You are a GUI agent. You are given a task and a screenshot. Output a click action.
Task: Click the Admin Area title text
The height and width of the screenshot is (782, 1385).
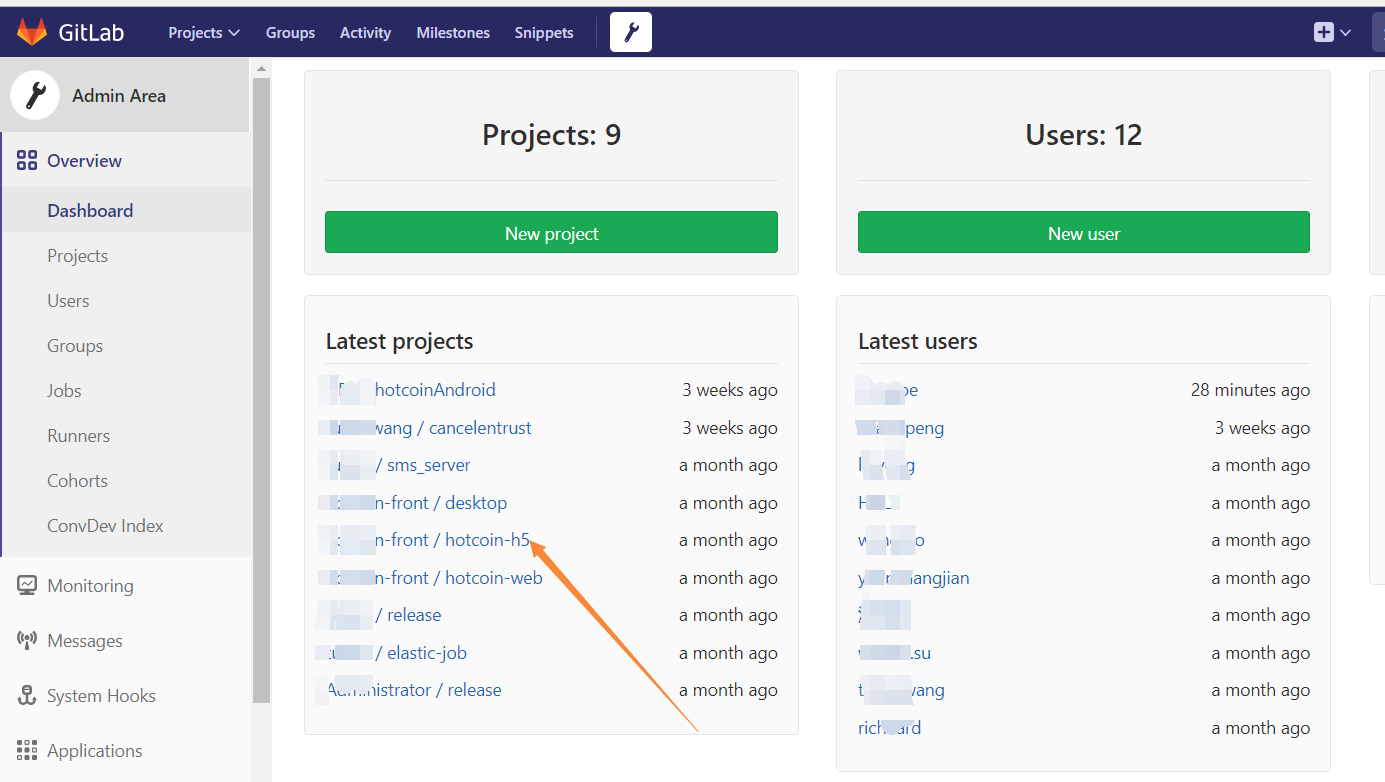[x=119, y=96]
